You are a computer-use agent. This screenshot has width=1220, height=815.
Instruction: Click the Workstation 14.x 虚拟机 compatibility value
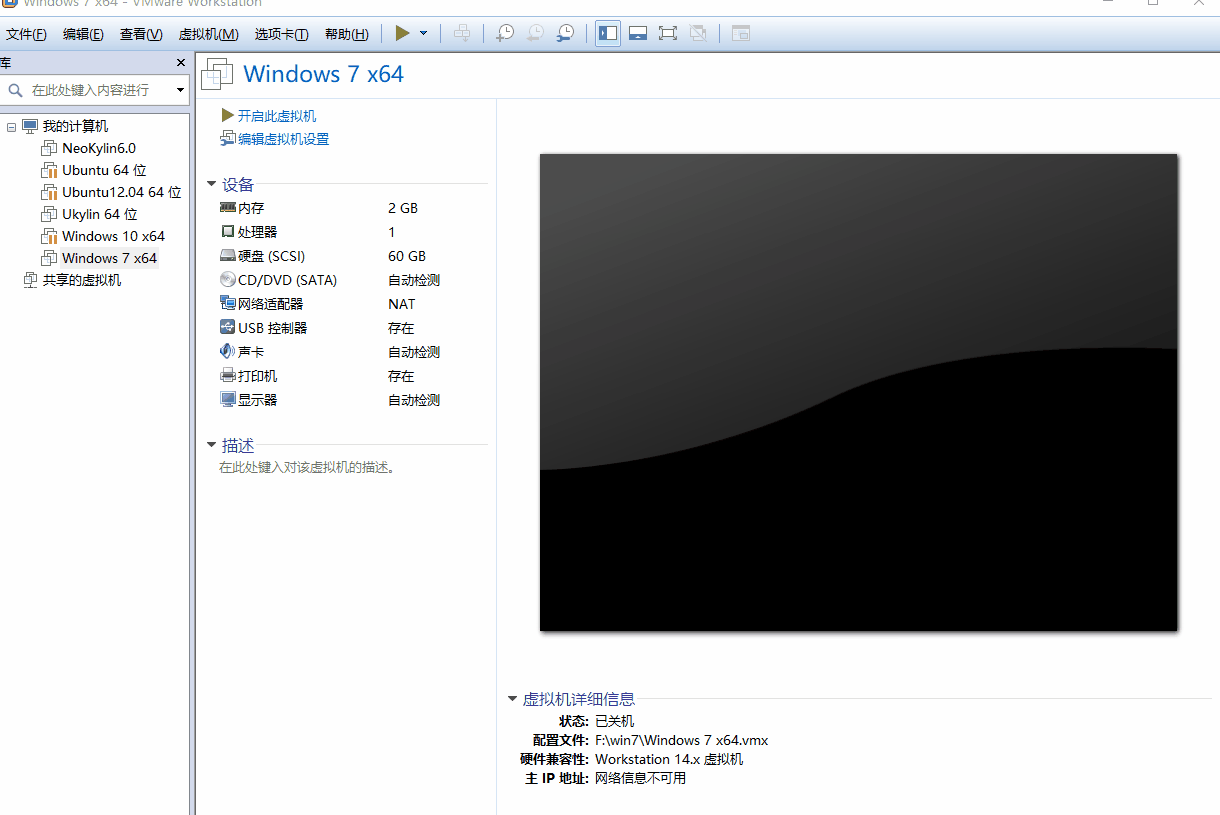669,759
